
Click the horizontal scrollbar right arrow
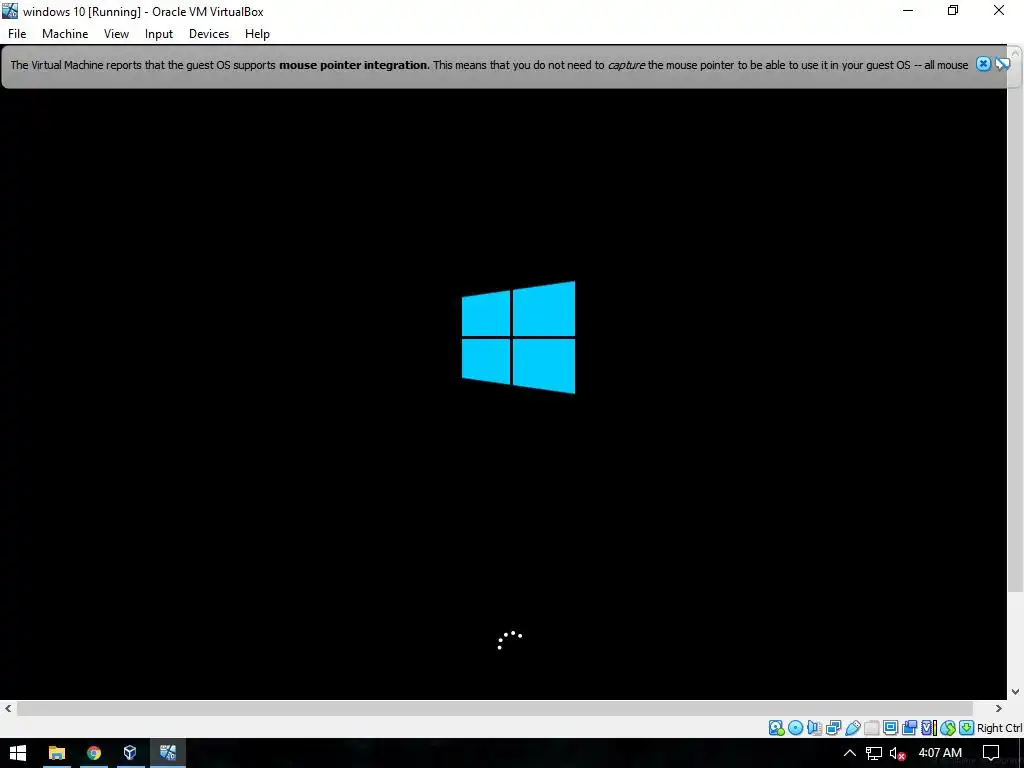(999, 709)
